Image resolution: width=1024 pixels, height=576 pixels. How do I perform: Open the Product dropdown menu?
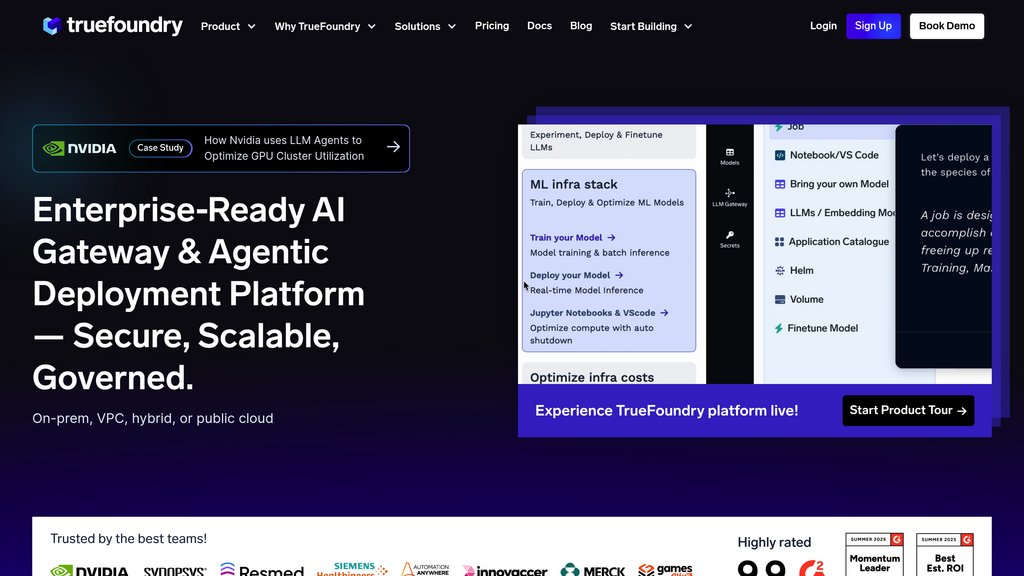coord(228,26)
